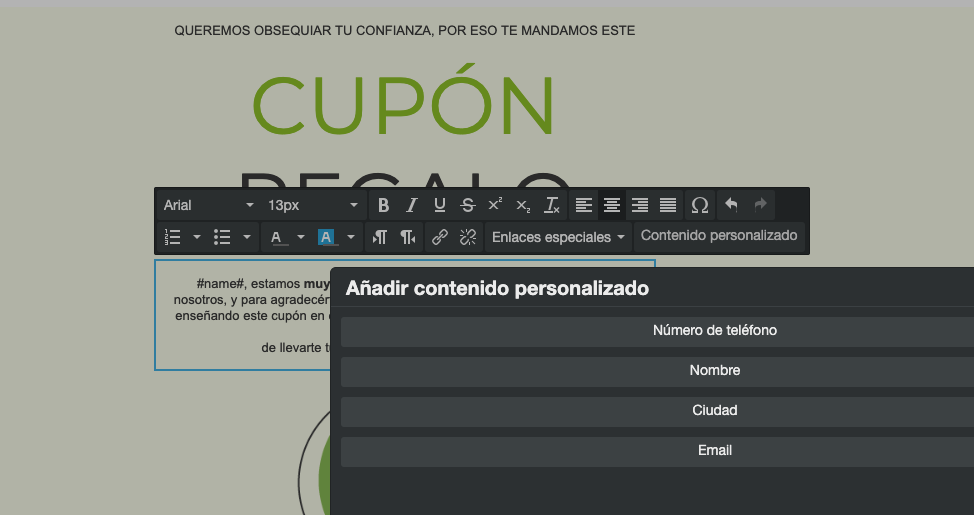Insert a hyperlink with link icon
The height and width of the screenshot is (515, 974).
pos(439,237)
